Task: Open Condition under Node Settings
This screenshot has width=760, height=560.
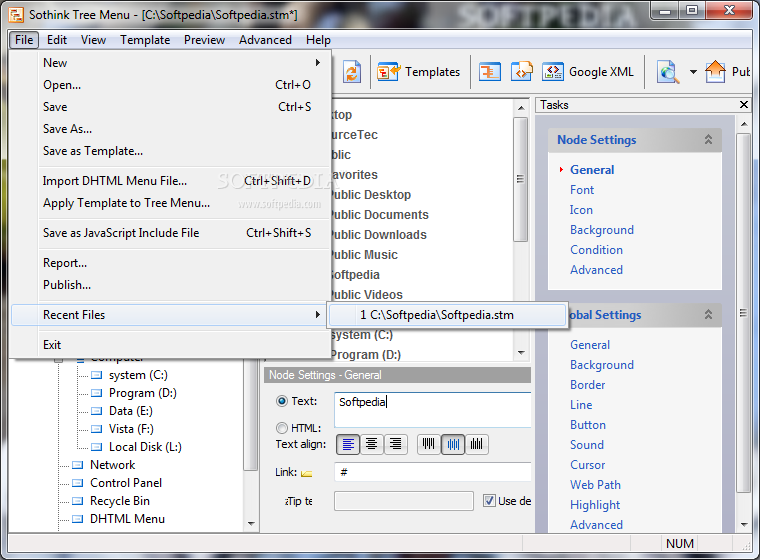Action: tap(596, 250)
